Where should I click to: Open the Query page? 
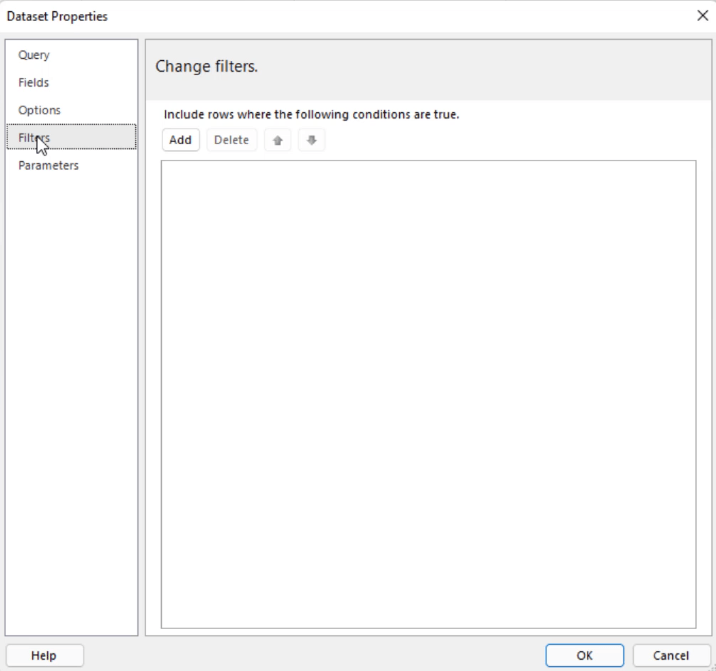(x=71, y=55)
